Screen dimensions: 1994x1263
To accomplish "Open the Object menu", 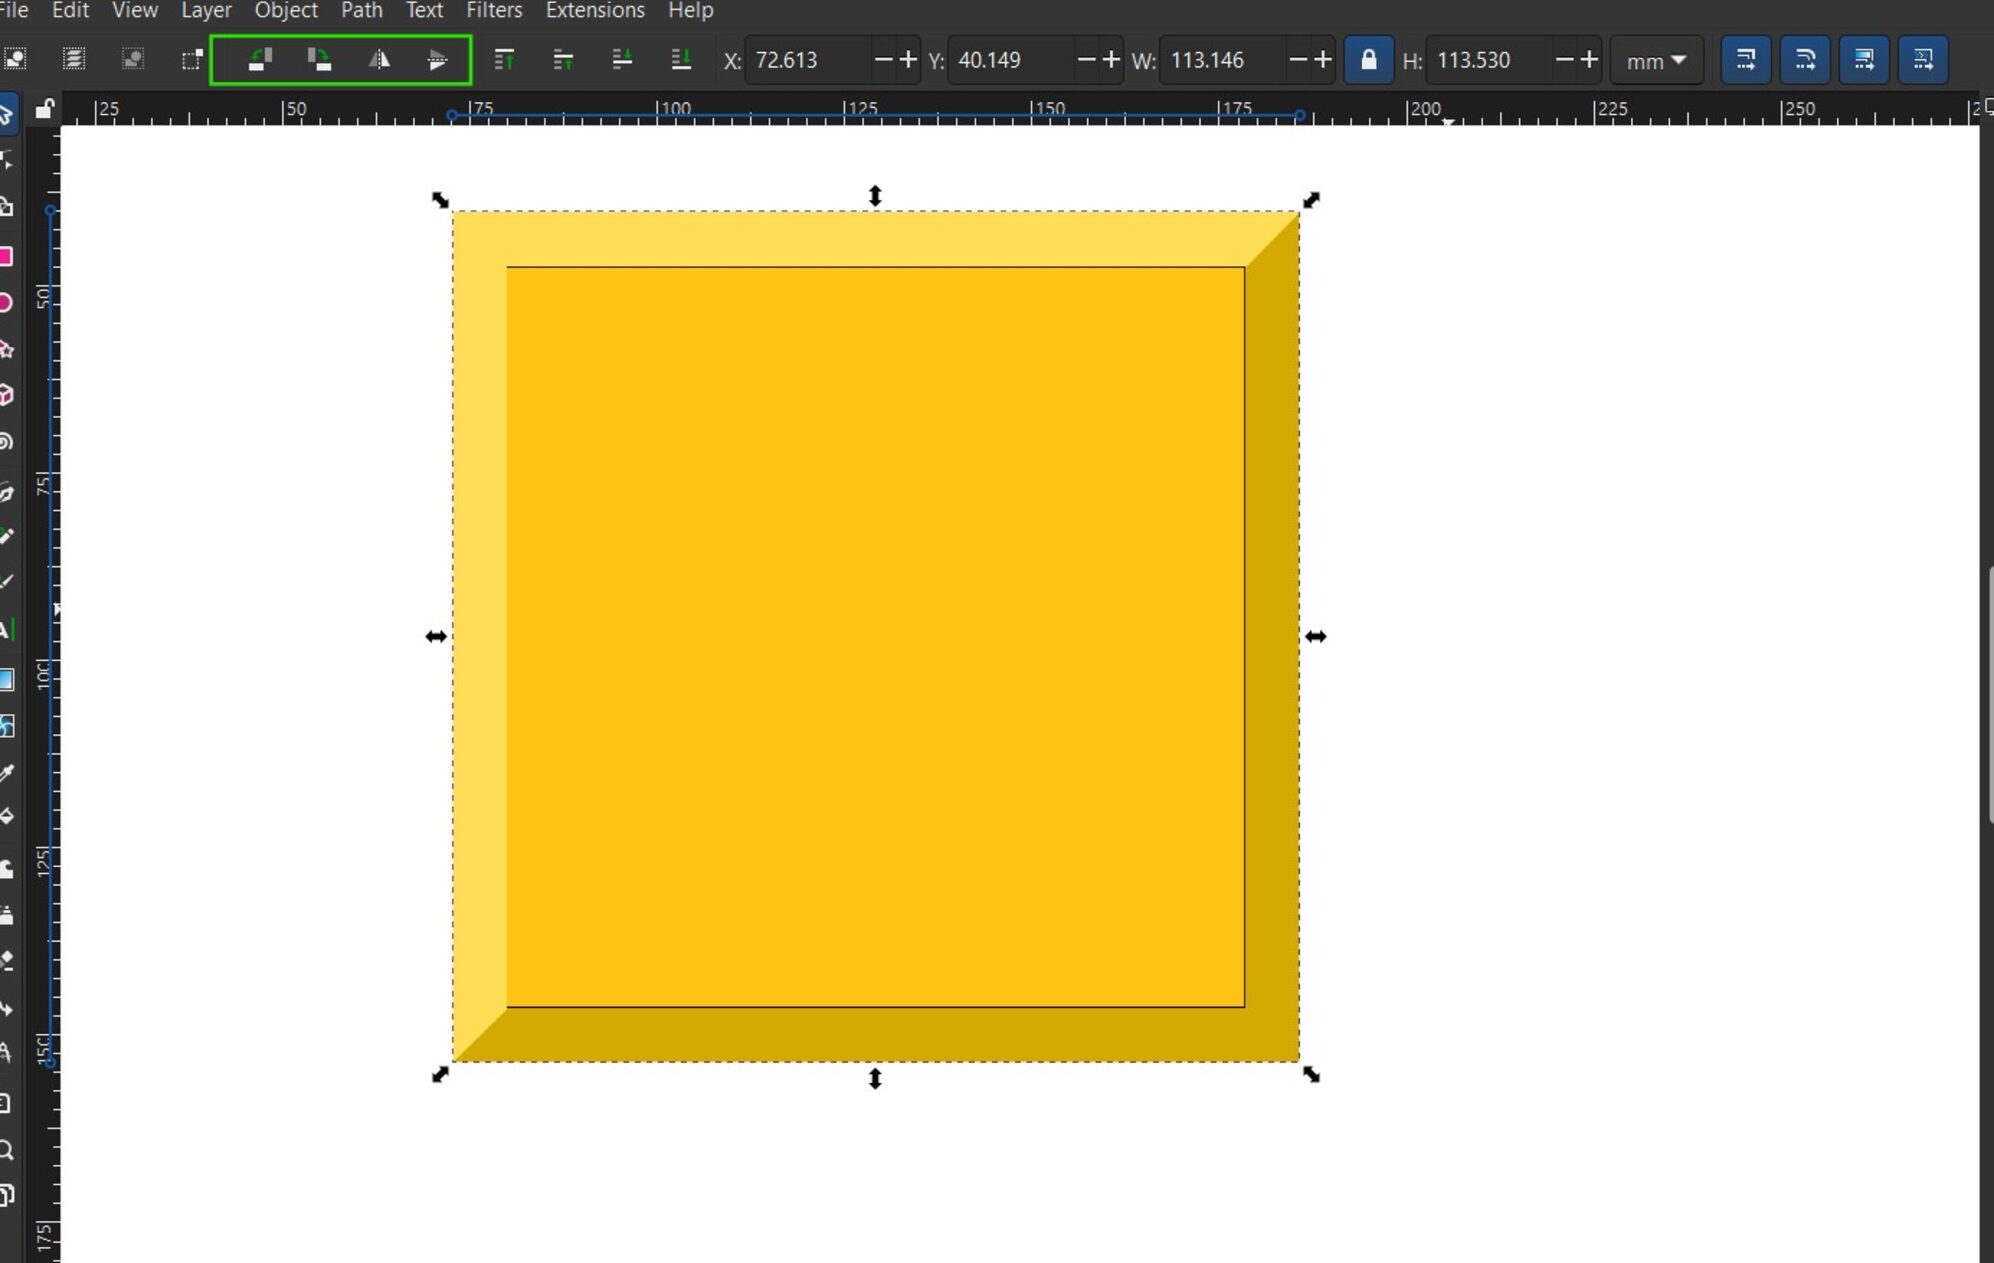I will (286, 10).
